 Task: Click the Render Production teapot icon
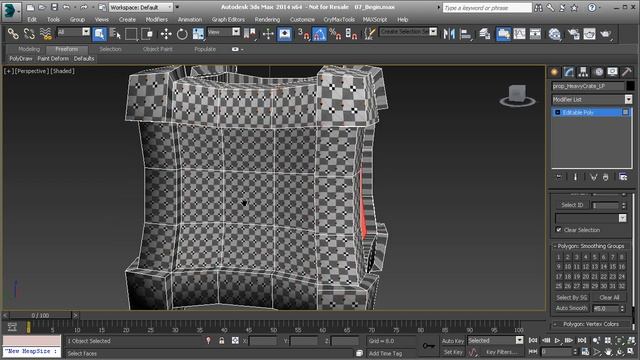point(606,34)
